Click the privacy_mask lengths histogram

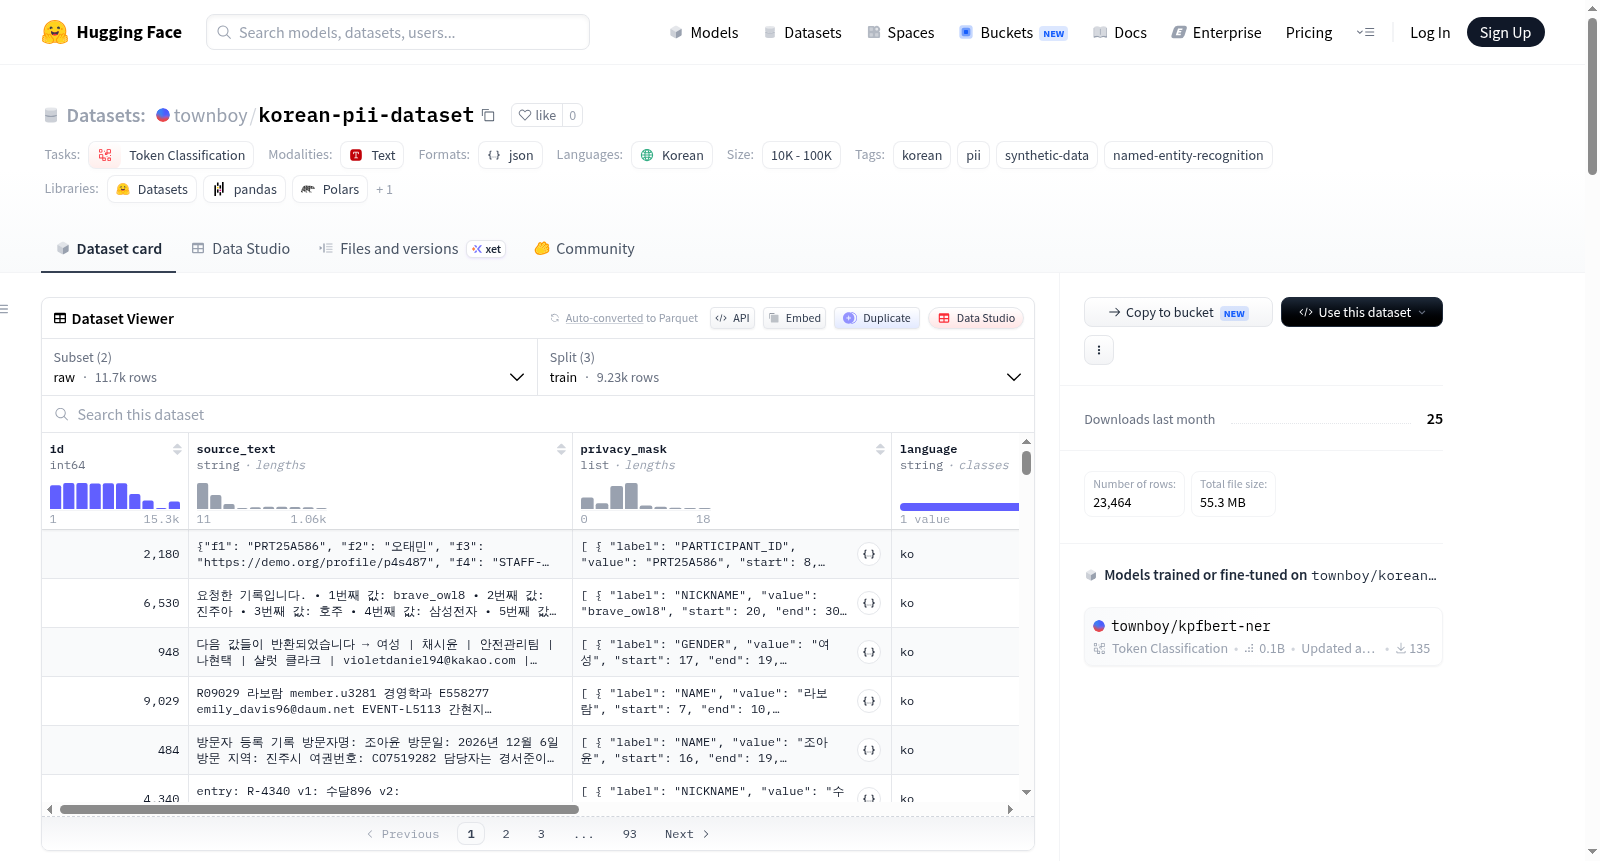[x=645, y=496]
